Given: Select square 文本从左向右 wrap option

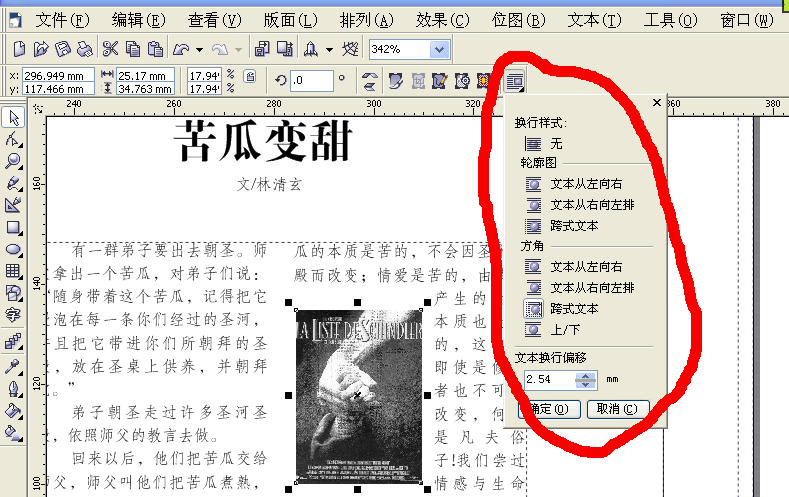Looking at the screenshot, I should point(574,267).
